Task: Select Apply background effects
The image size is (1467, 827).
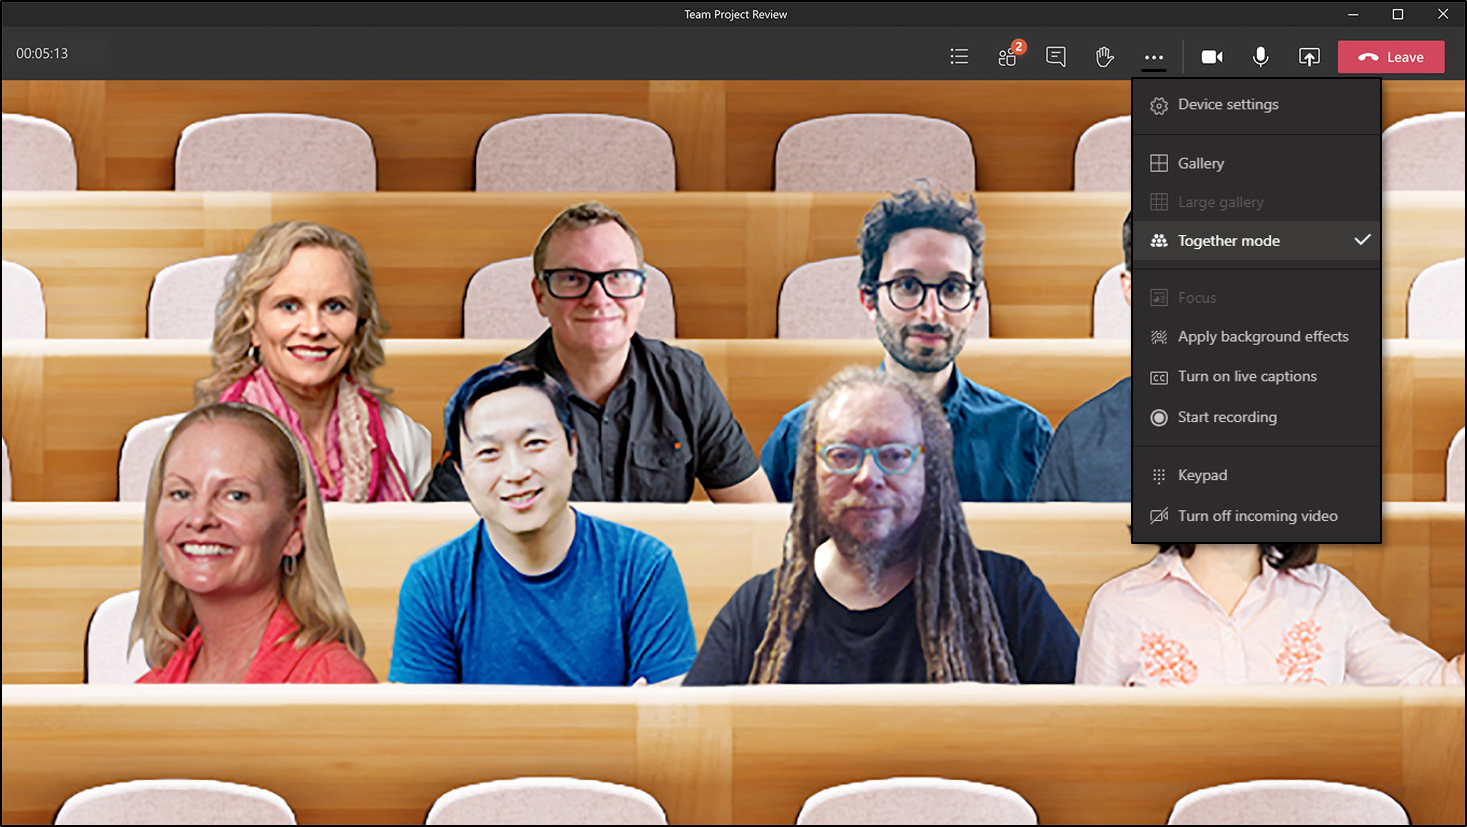Action: (x=1262, y=337)
